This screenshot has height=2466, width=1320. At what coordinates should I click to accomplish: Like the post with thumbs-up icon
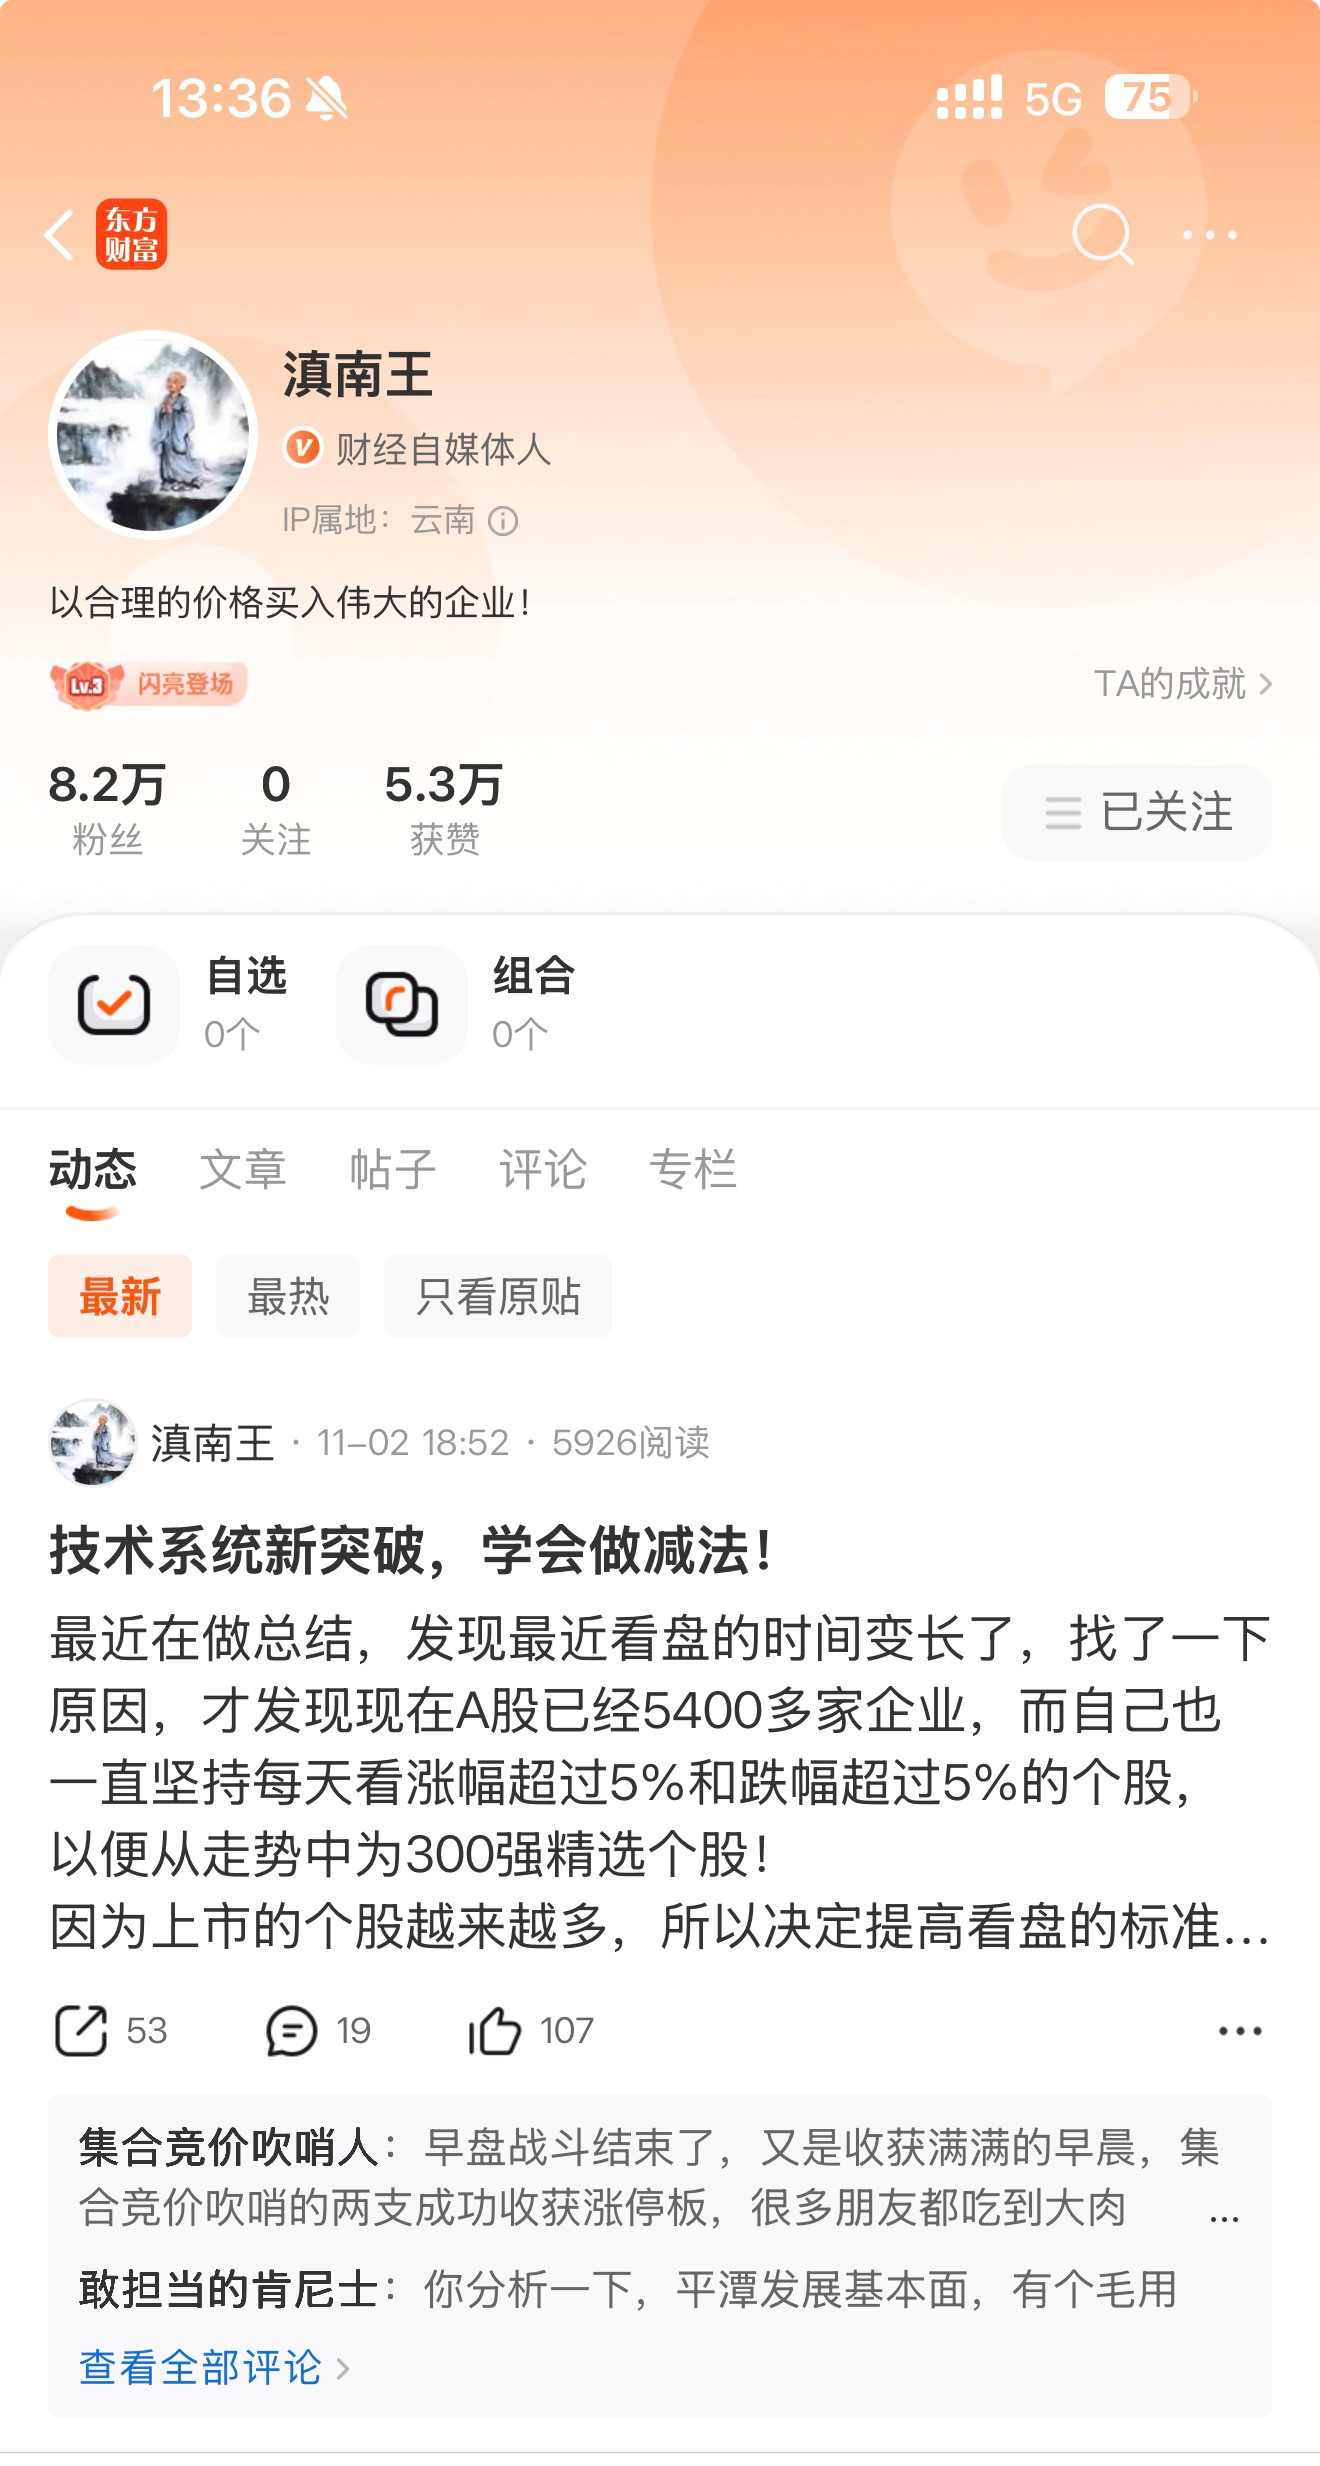[x=494, y=2031]
